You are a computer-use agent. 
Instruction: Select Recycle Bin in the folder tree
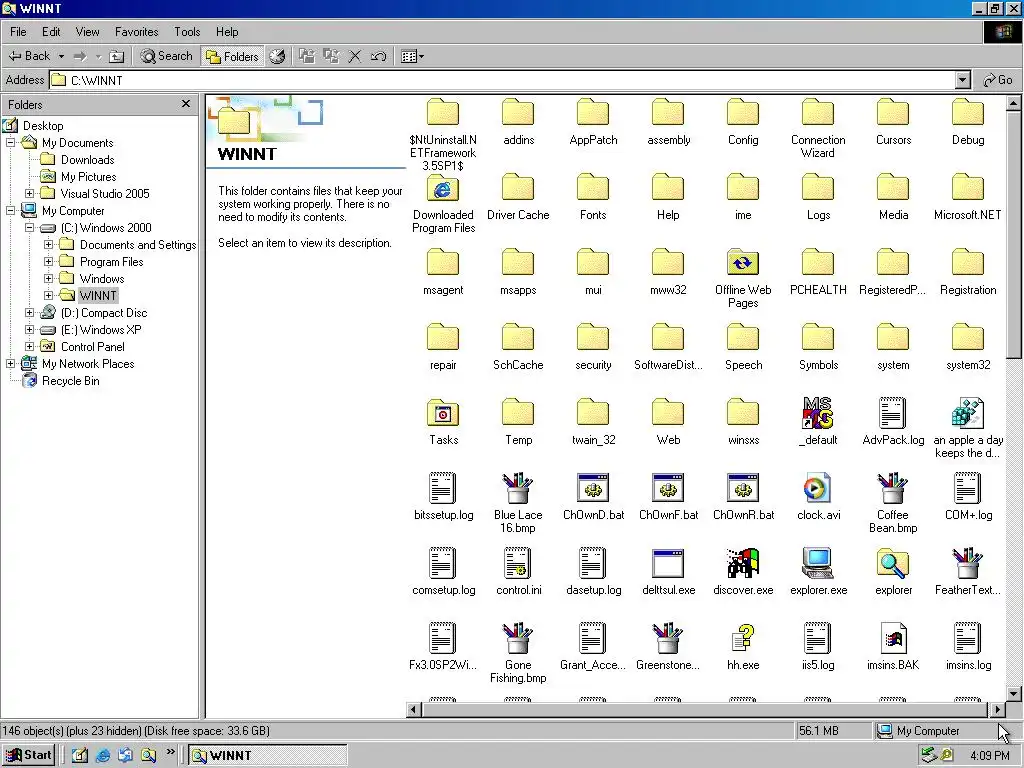tap(71, 381)
